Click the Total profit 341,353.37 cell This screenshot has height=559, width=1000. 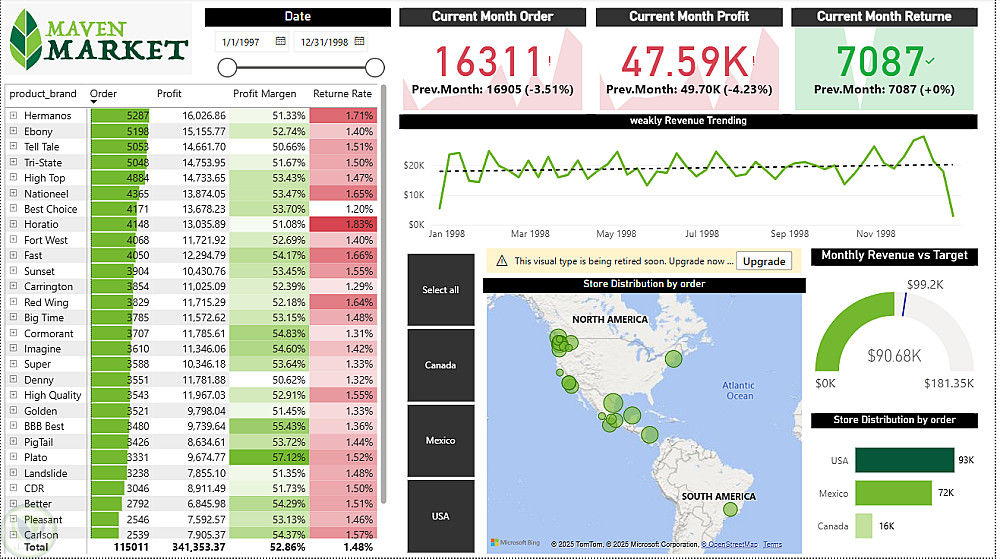coord(198,547)
